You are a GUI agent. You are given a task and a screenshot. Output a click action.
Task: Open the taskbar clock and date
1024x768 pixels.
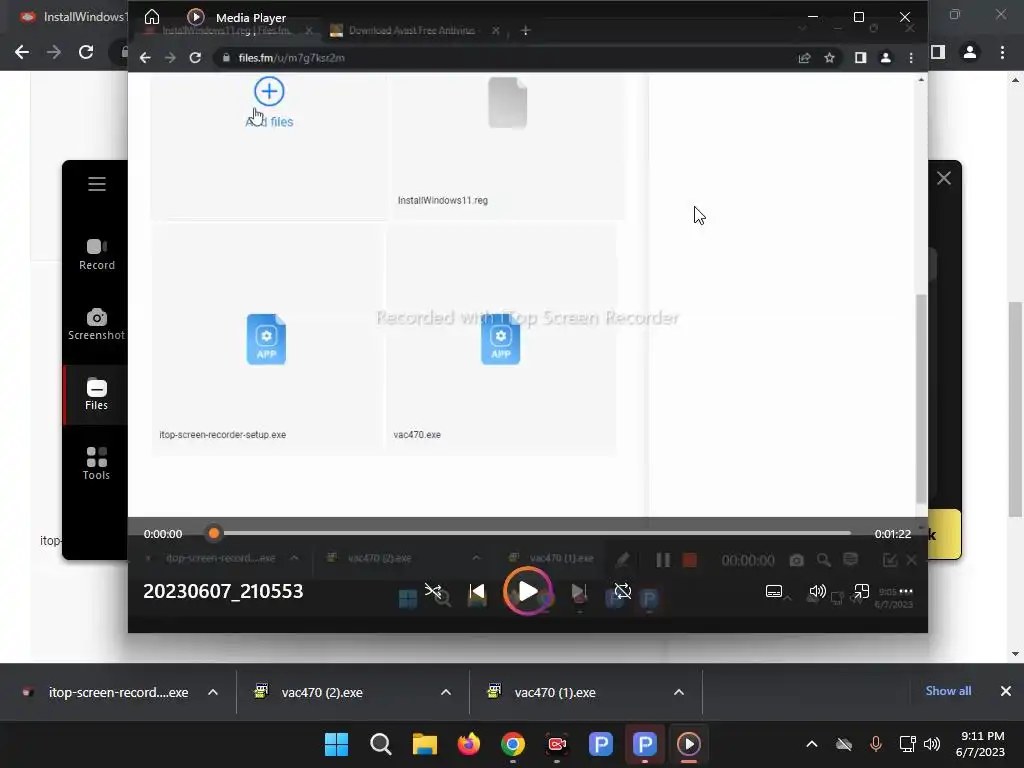(981, 744)
